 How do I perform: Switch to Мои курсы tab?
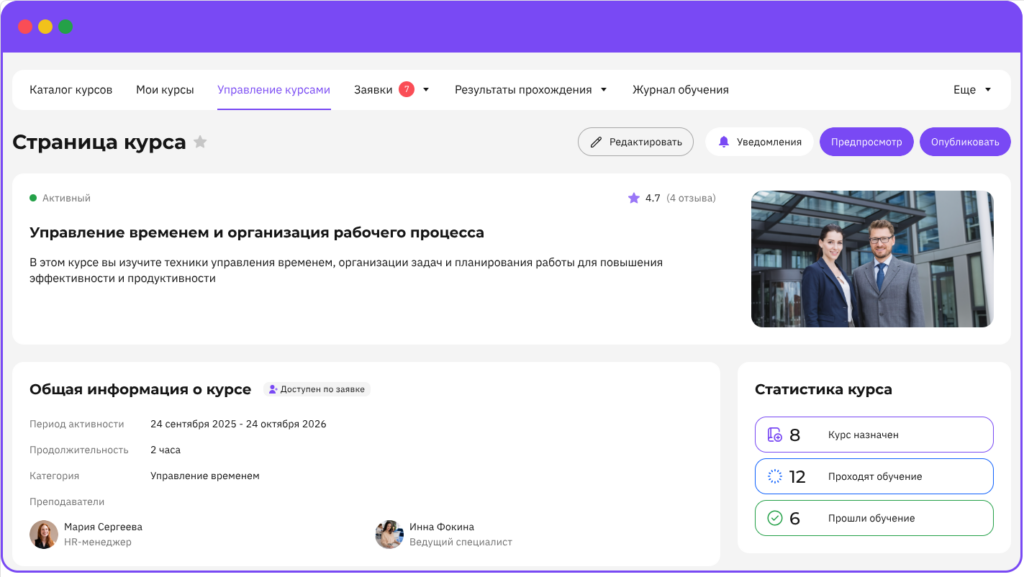click(165, 90)
